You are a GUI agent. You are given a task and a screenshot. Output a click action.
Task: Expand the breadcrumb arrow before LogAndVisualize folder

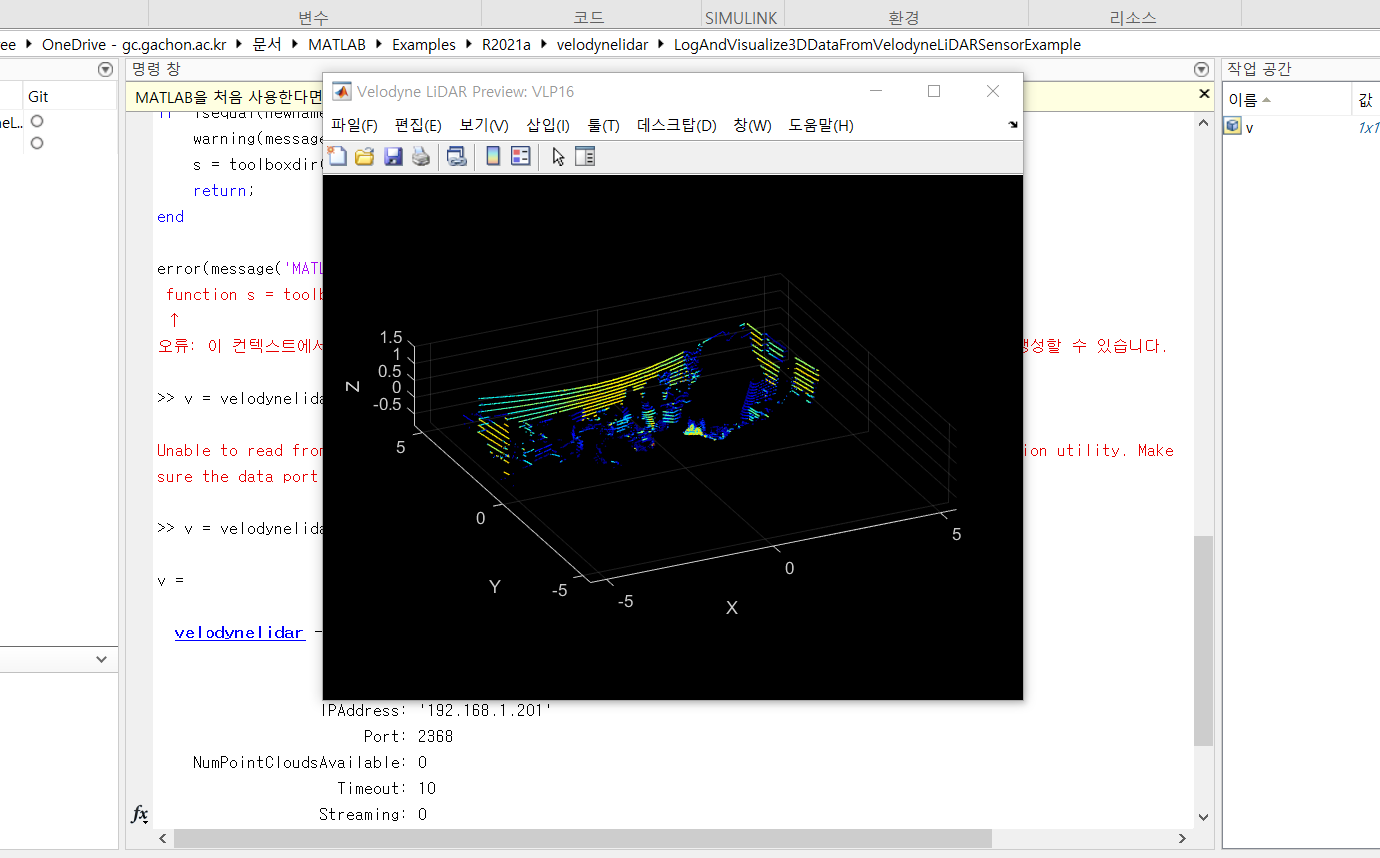point(663,45)
